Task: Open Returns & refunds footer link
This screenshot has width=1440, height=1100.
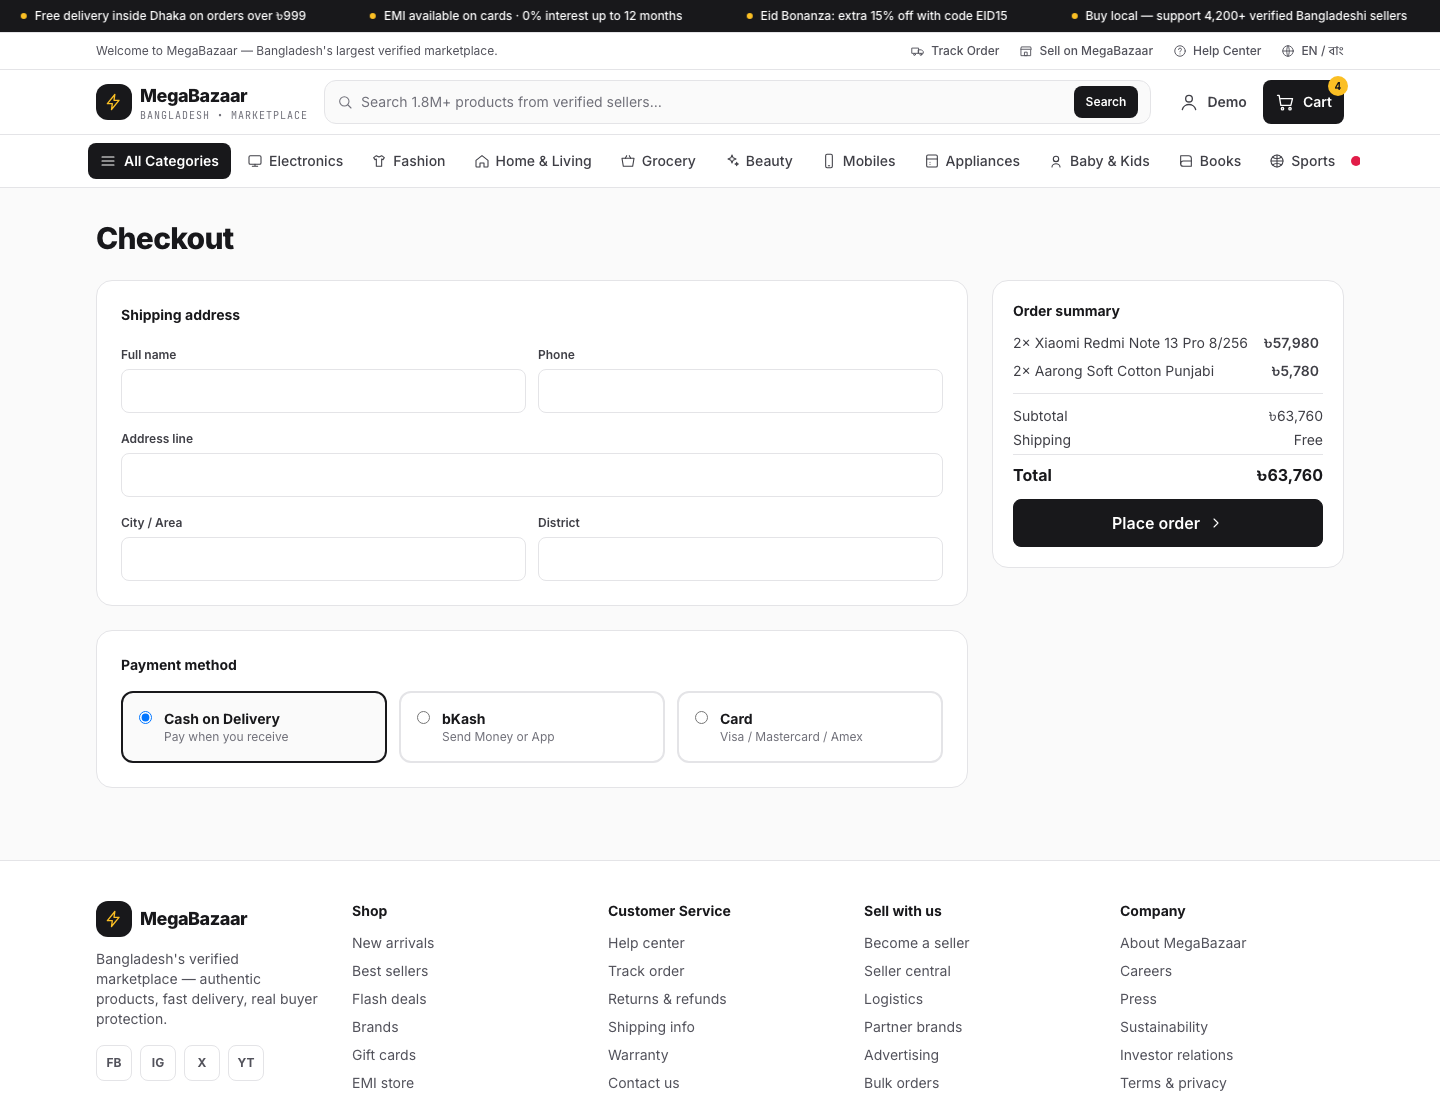Action: (667, 999)
